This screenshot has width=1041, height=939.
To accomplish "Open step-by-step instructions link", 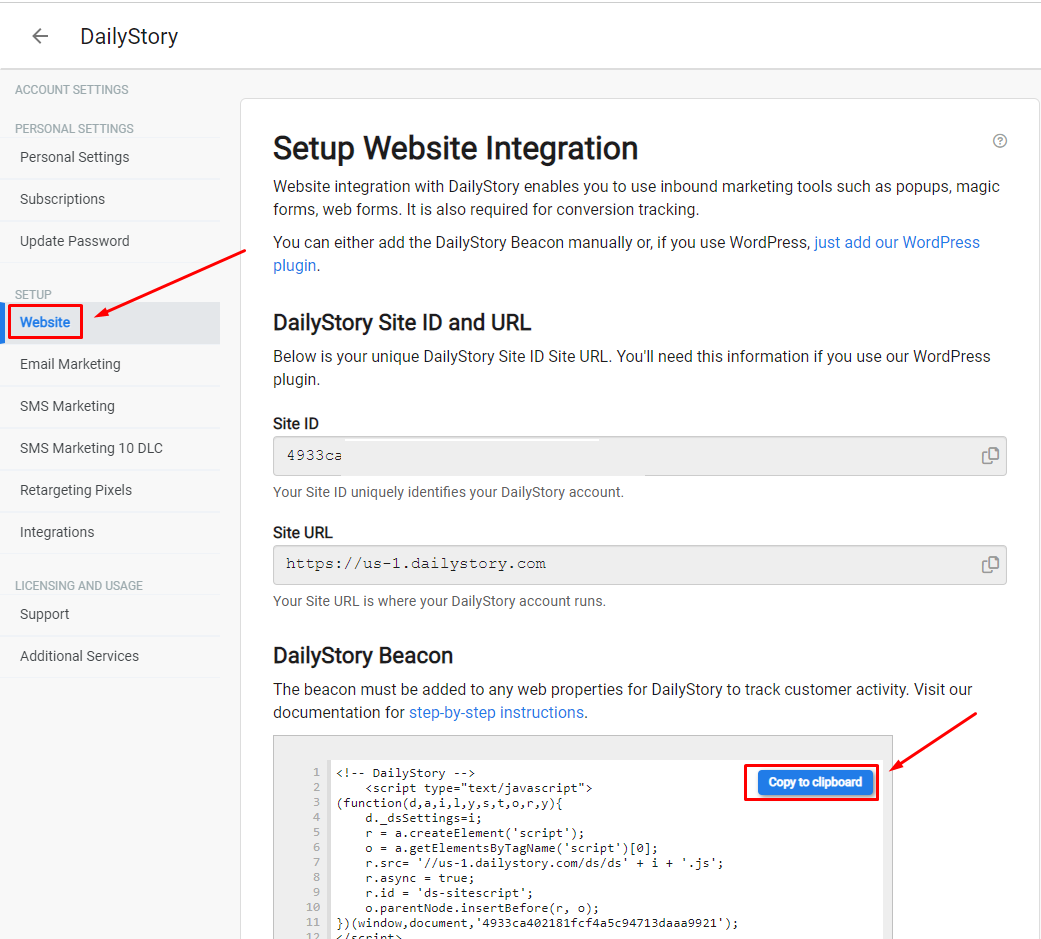I will (496, 713).
